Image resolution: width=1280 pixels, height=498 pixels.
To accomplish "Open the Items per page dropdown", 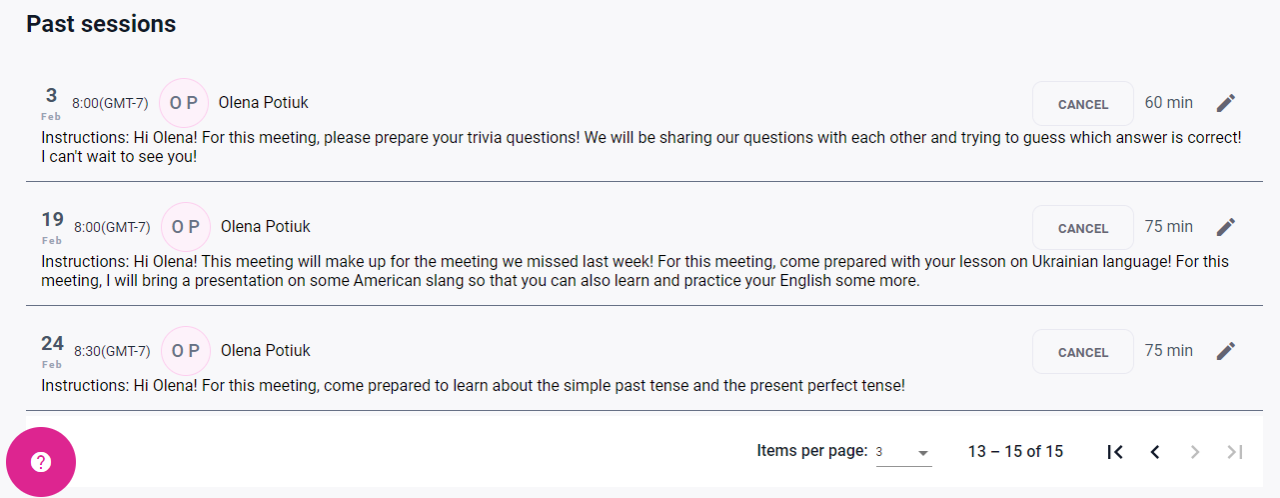I will pos(903,452).
